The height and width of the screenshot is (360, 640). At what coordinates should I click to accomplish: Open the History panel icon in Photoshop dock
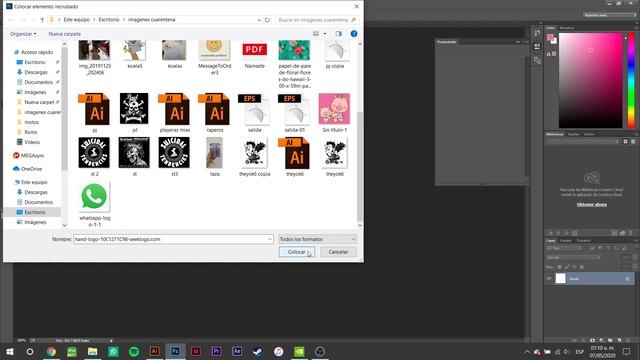[x=537, y=33]
